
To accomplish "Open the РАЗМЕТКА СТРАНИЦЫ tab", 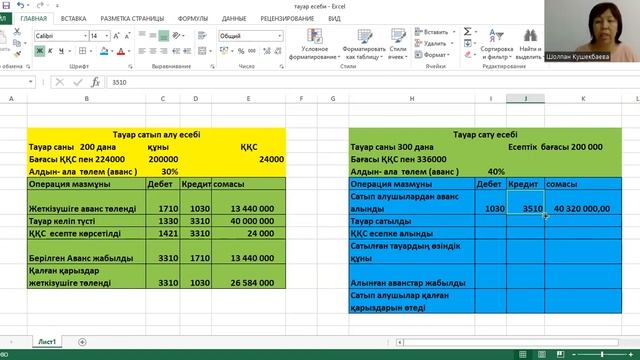I will point(132,18).
